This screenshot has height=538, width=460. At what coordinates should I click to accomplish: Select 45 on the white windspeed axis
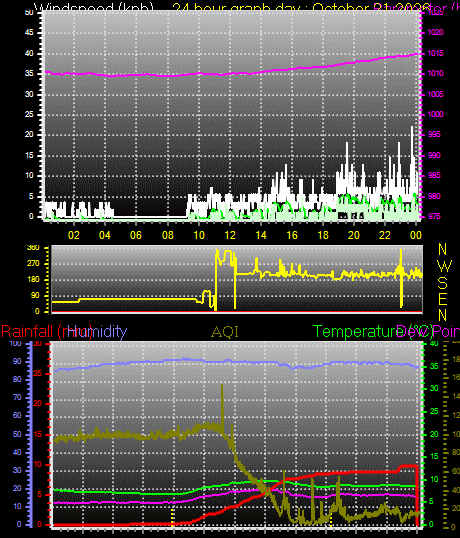pos(29,33)
